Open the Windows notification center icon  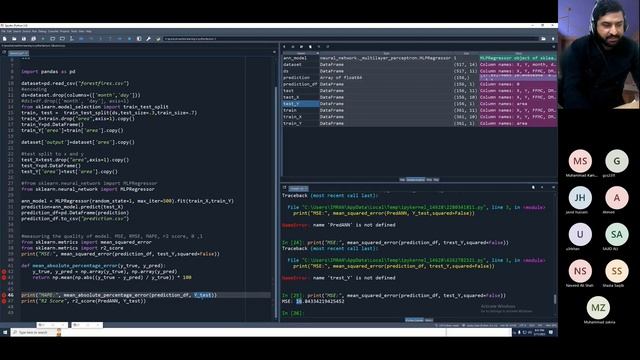point(551,333)
